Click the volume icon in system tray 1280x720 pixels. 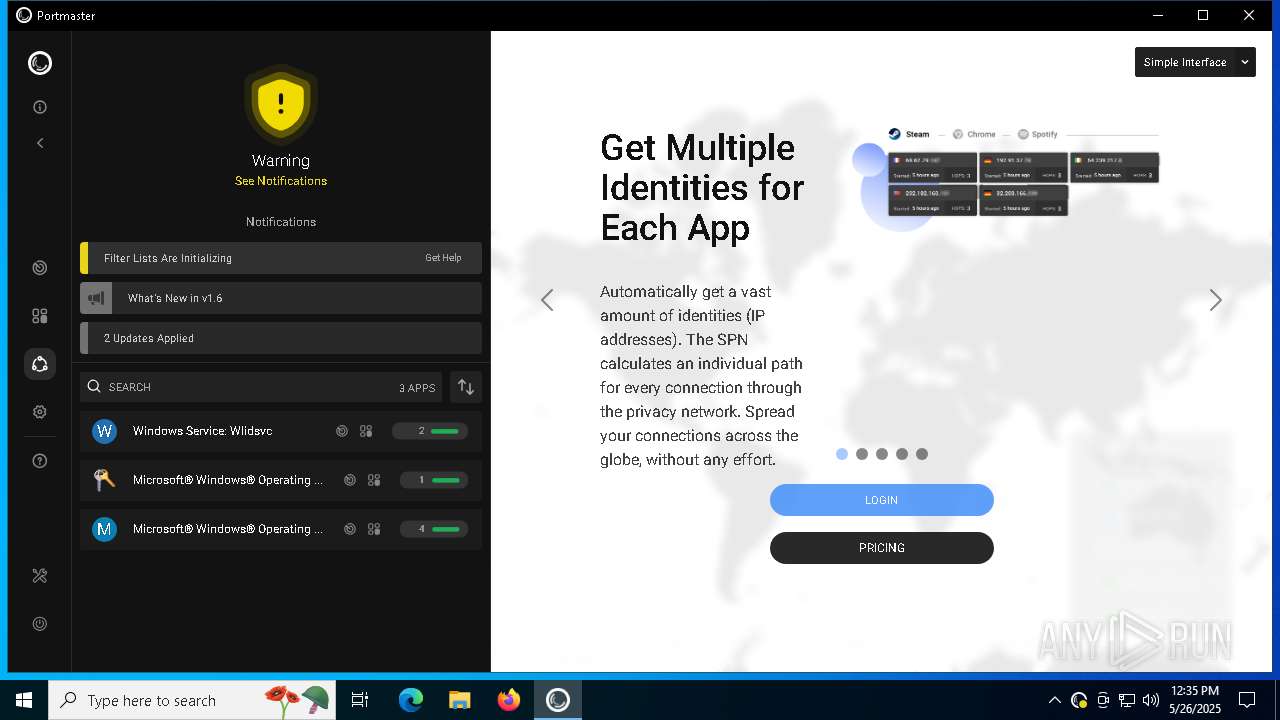point(1151,700)
